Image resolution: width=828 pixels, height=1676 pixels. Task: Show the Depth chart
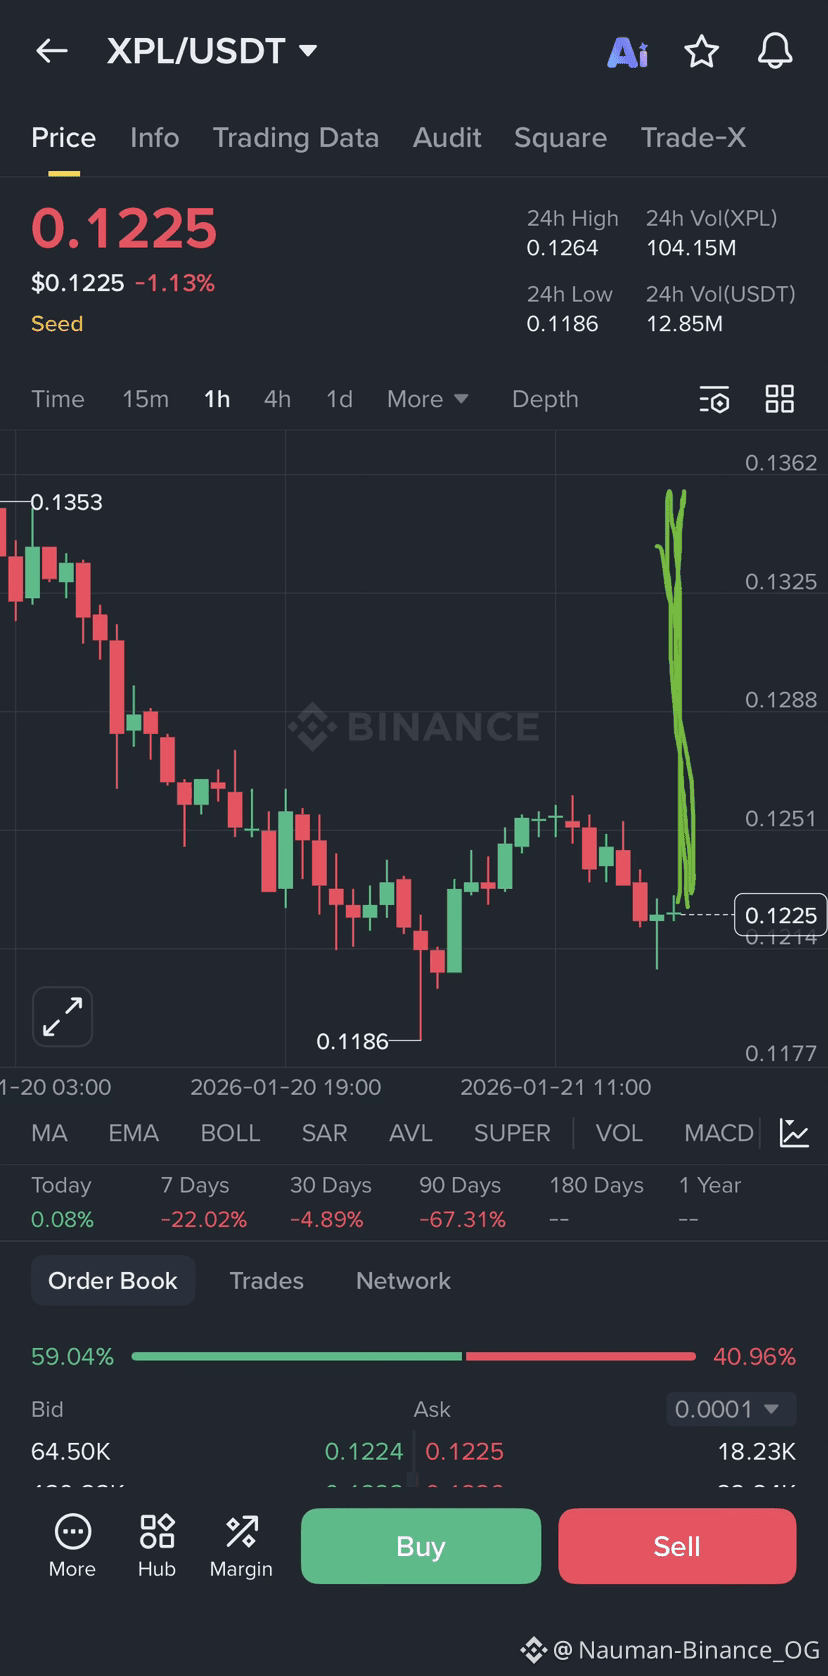[545, 399]
